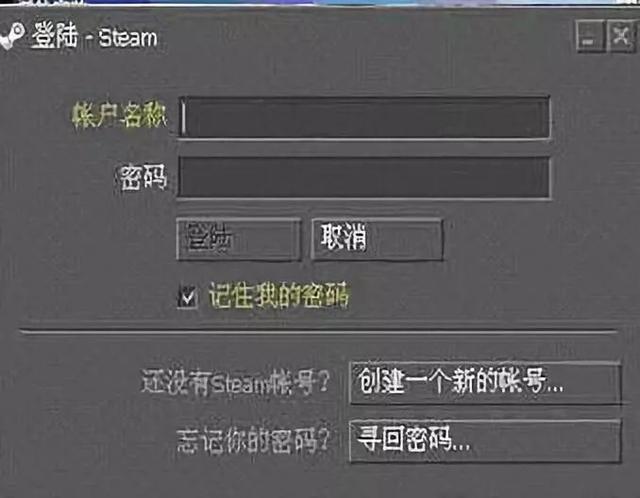Image resolution: width=640 pixels, height=498 pixels.
Task: Click the 帐户名称 label
Action: (119, 115)
